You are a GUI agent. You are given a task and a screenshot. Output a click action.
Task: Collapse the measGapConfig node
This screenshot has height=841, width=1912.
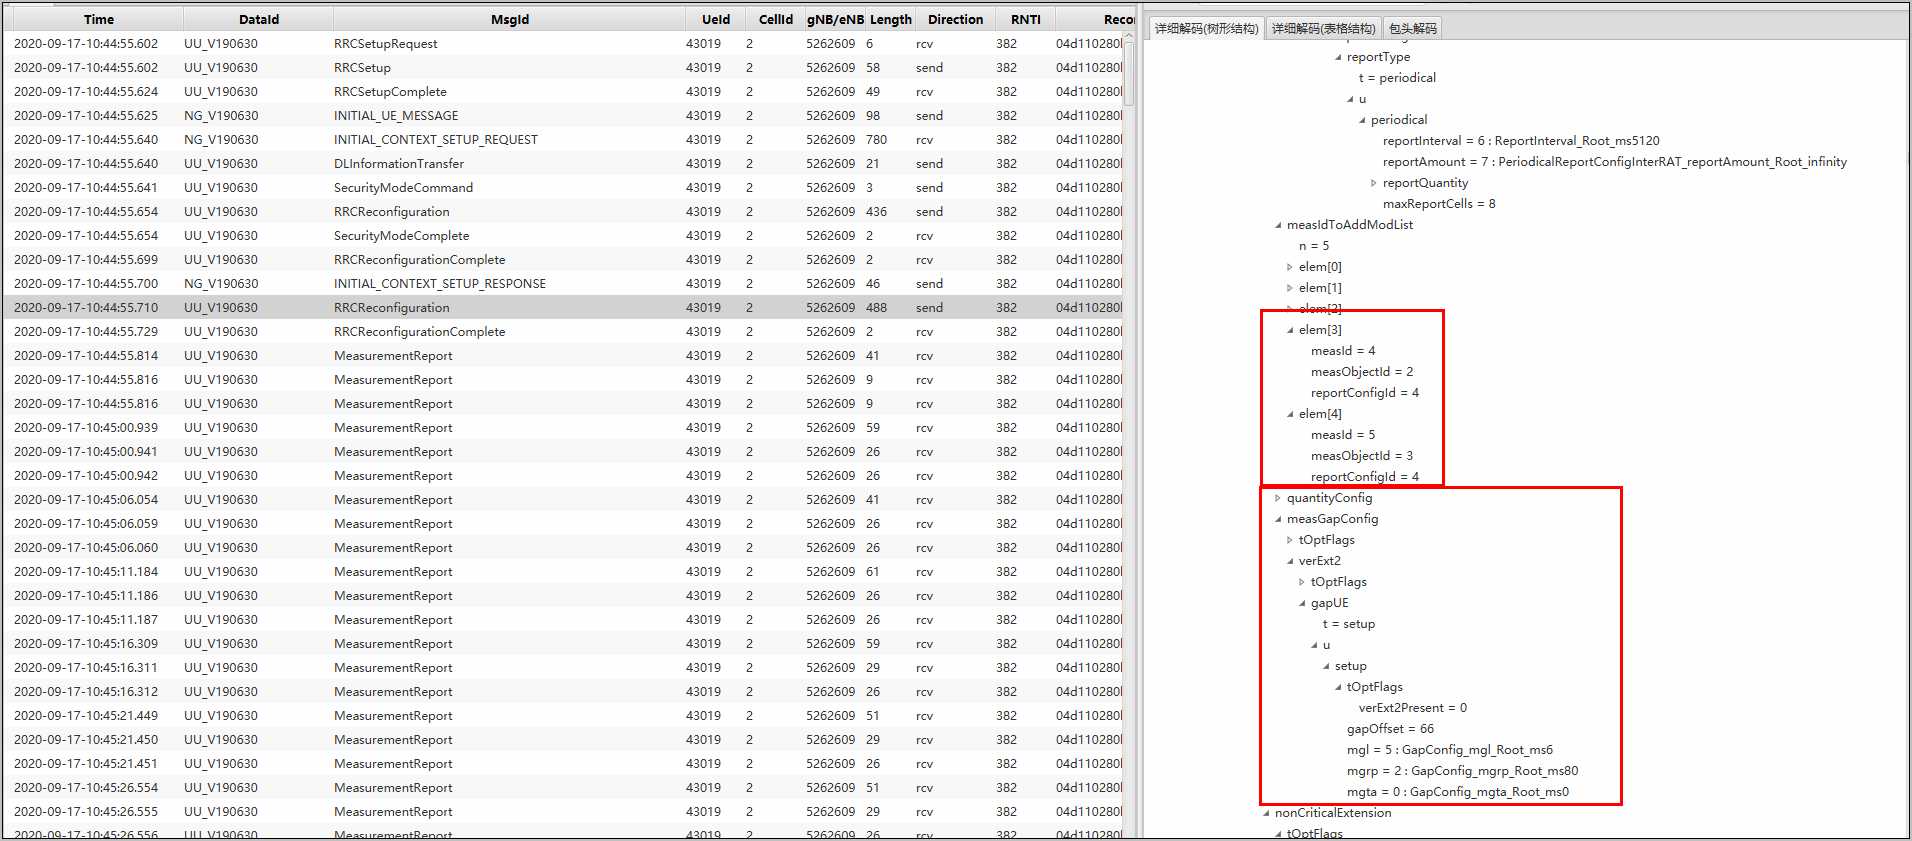coord(1278,519)
